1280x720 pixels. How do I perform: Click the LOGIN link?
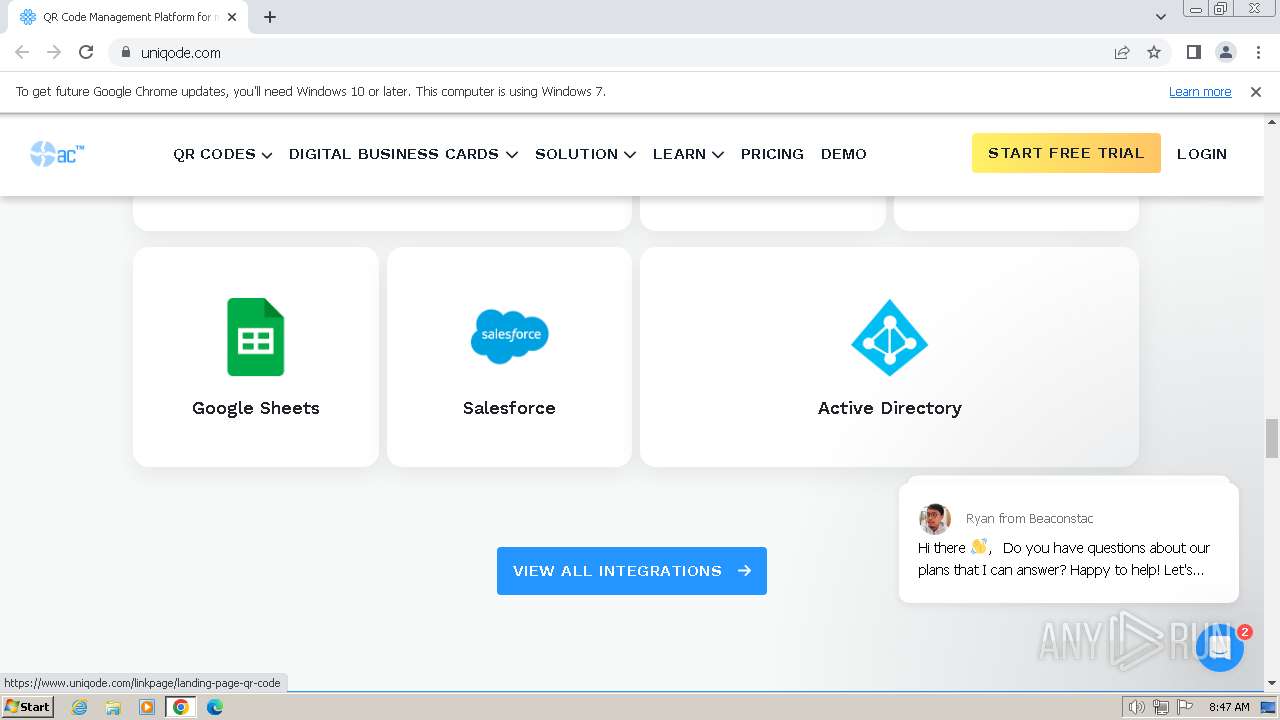click(1202, 154)
